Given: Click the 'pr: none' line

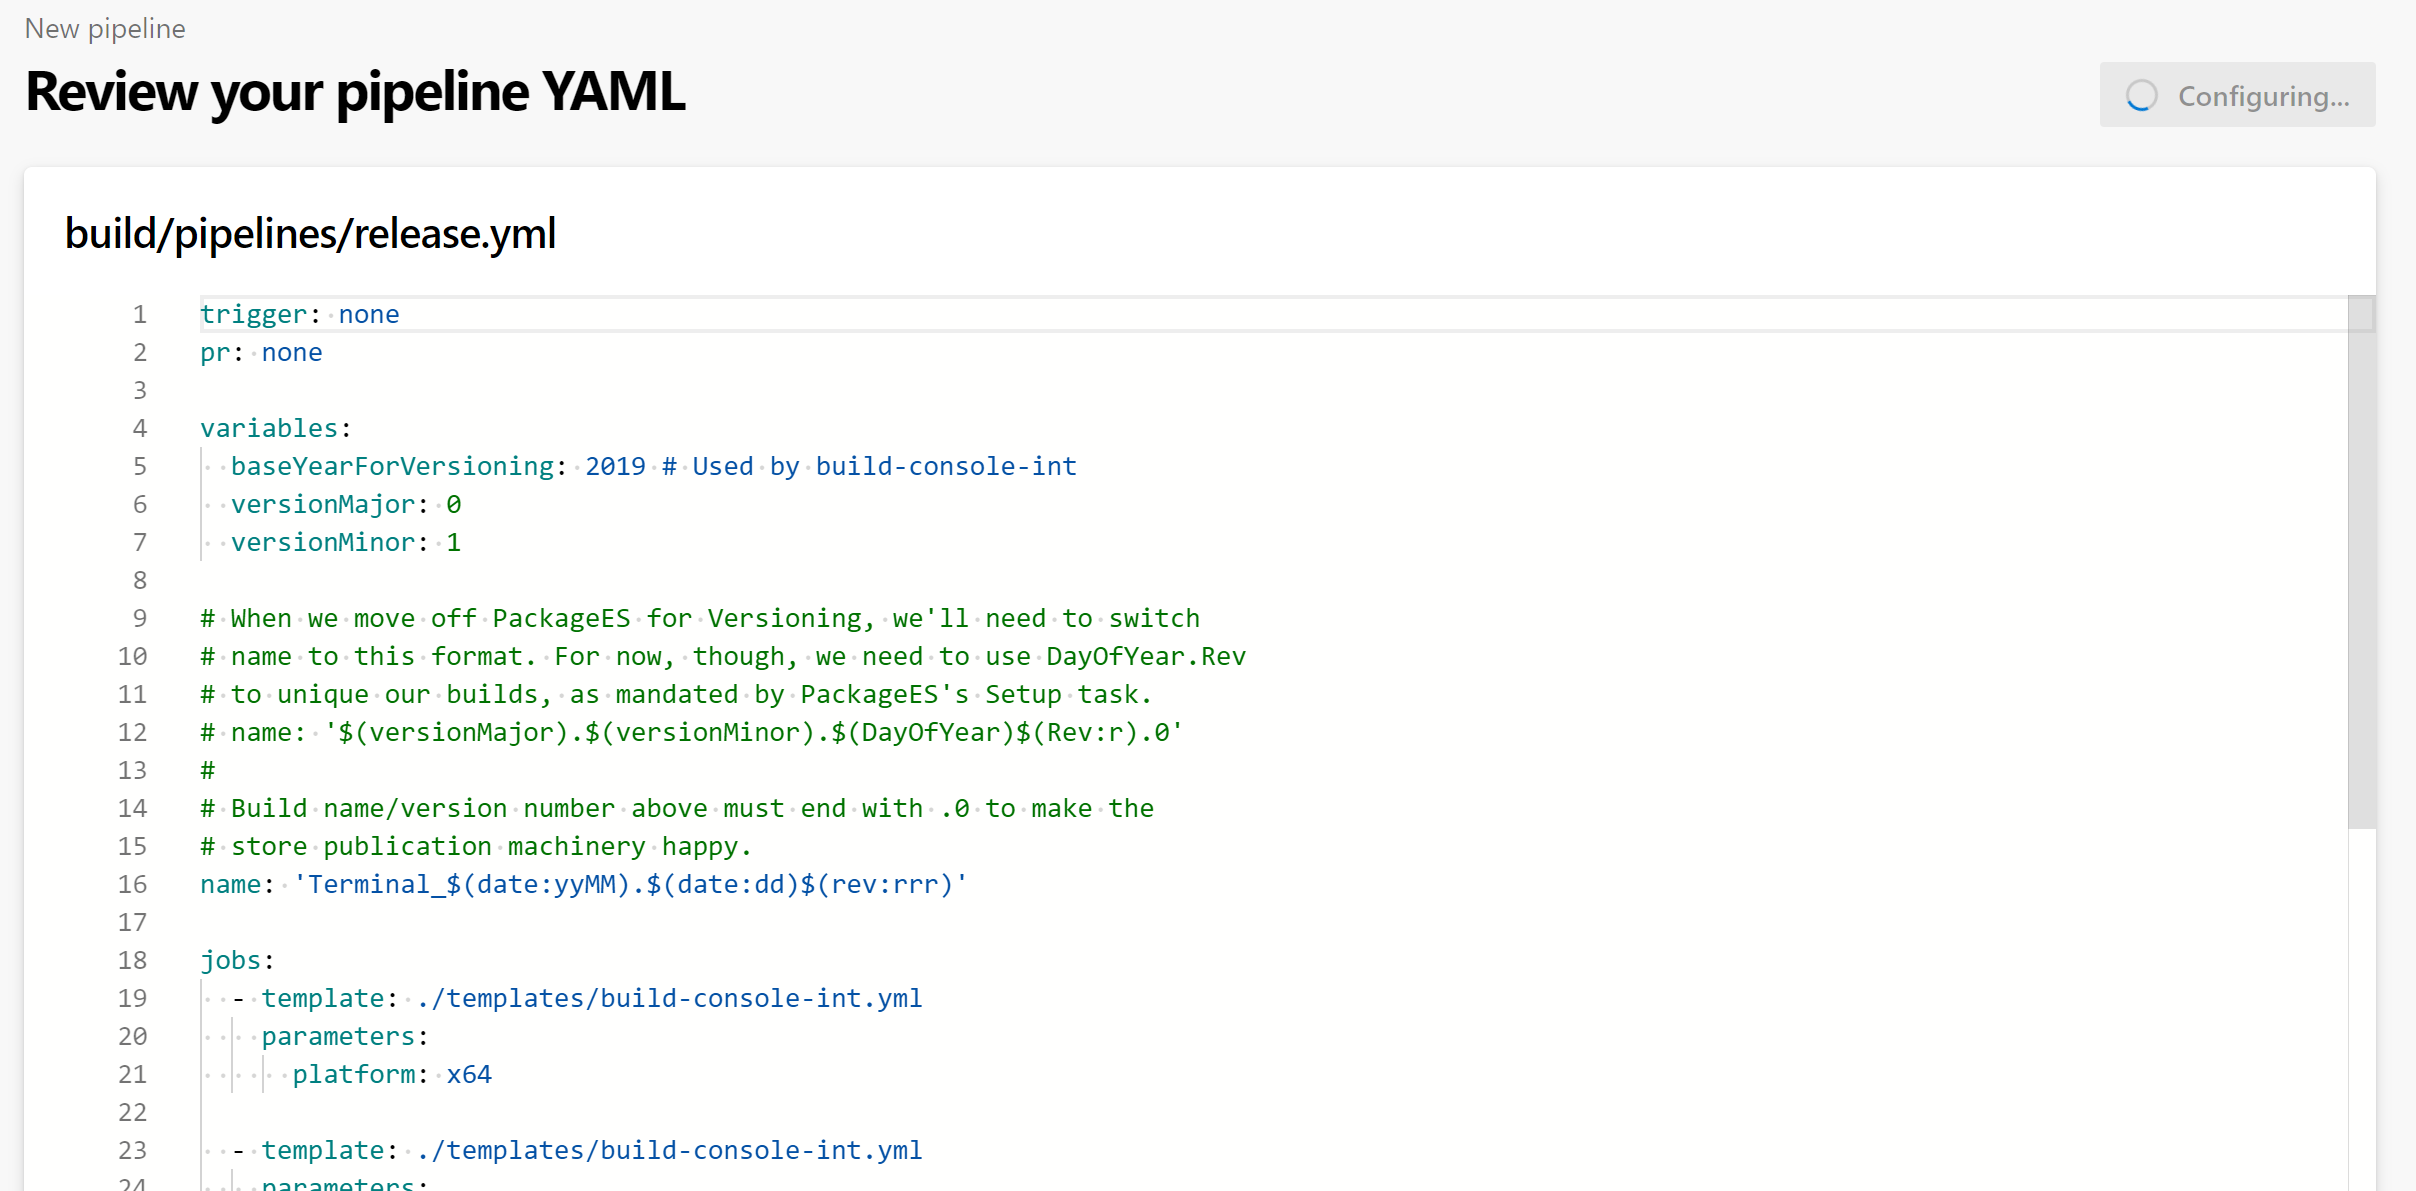Looking at the screenshot, I should (261, 352).
